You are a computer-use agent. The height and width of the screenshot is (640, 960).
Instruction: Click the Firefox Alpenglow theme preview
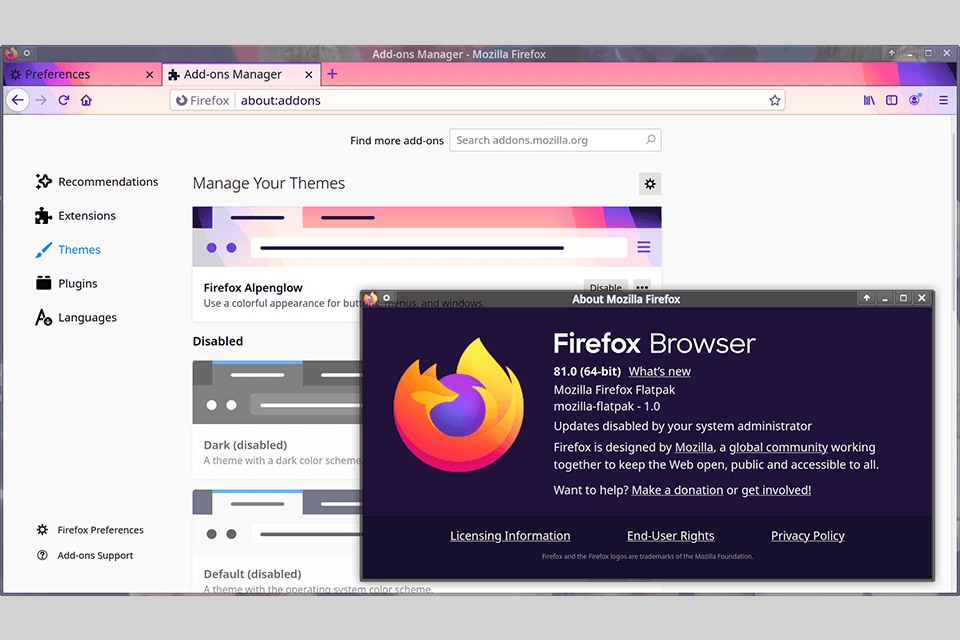427,236
